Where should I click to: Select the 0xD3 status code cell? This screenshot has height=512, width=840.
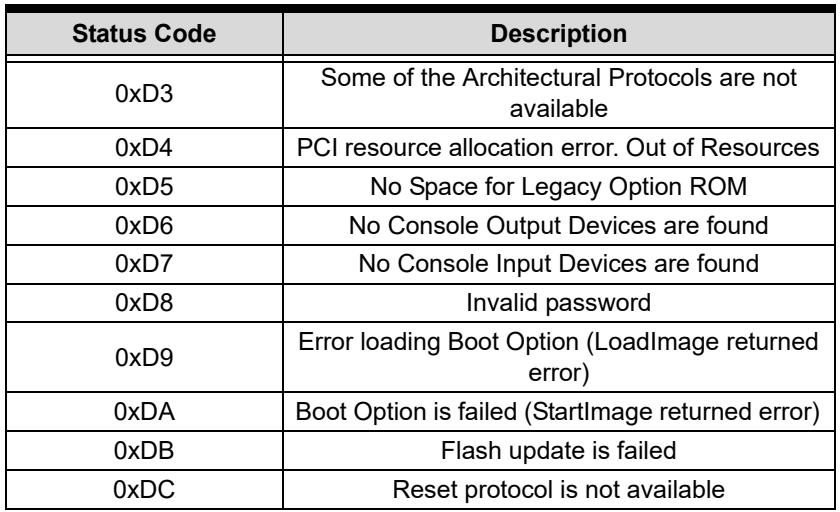point(144,94)
